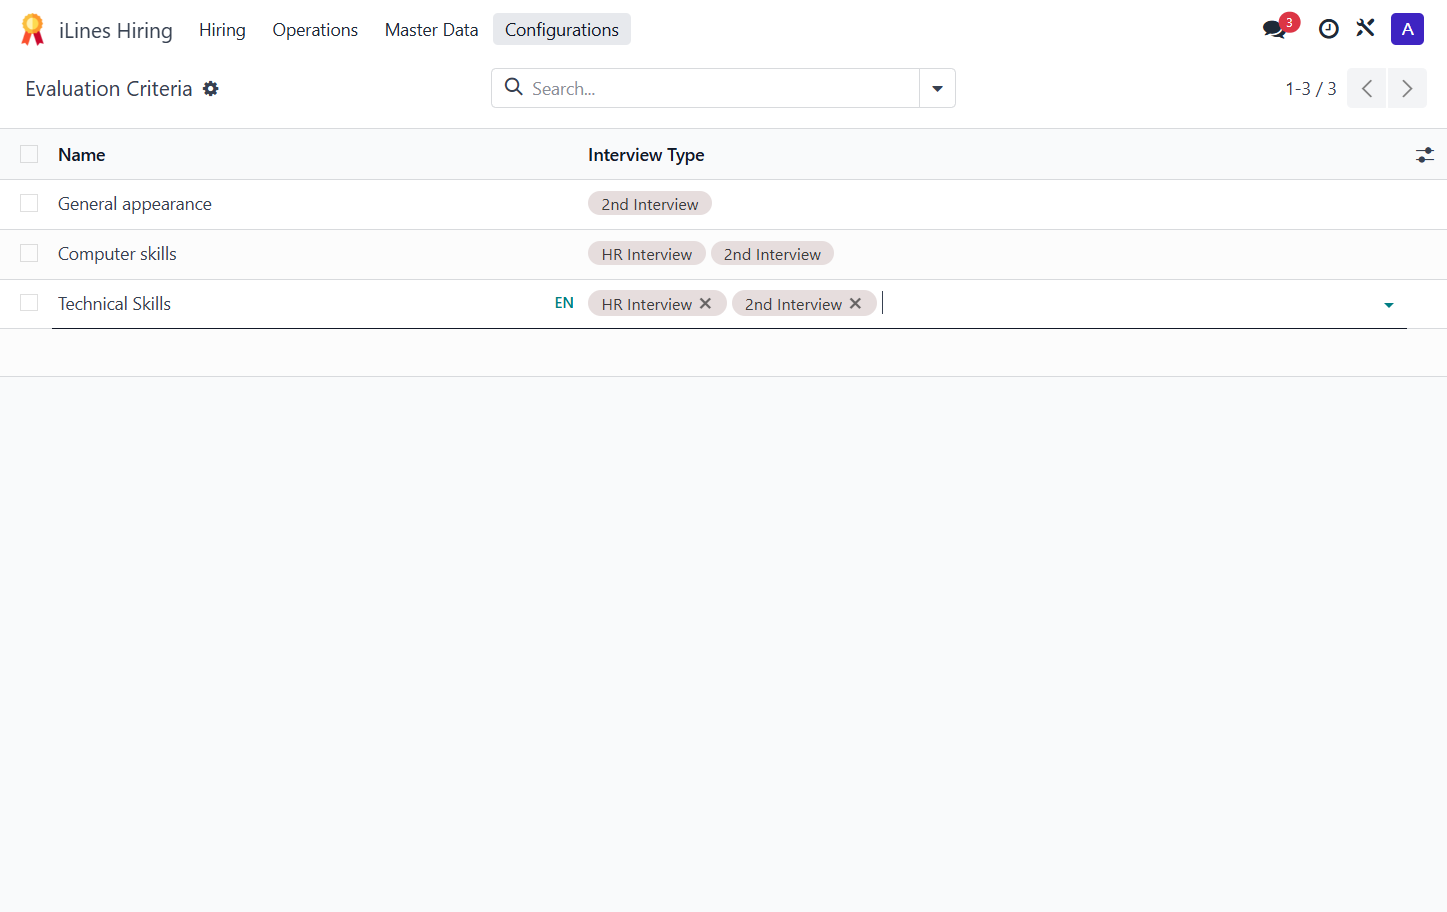Open the Hiring menu
Viewport: 1447px width, 912px height.
[x=222, y=30]
